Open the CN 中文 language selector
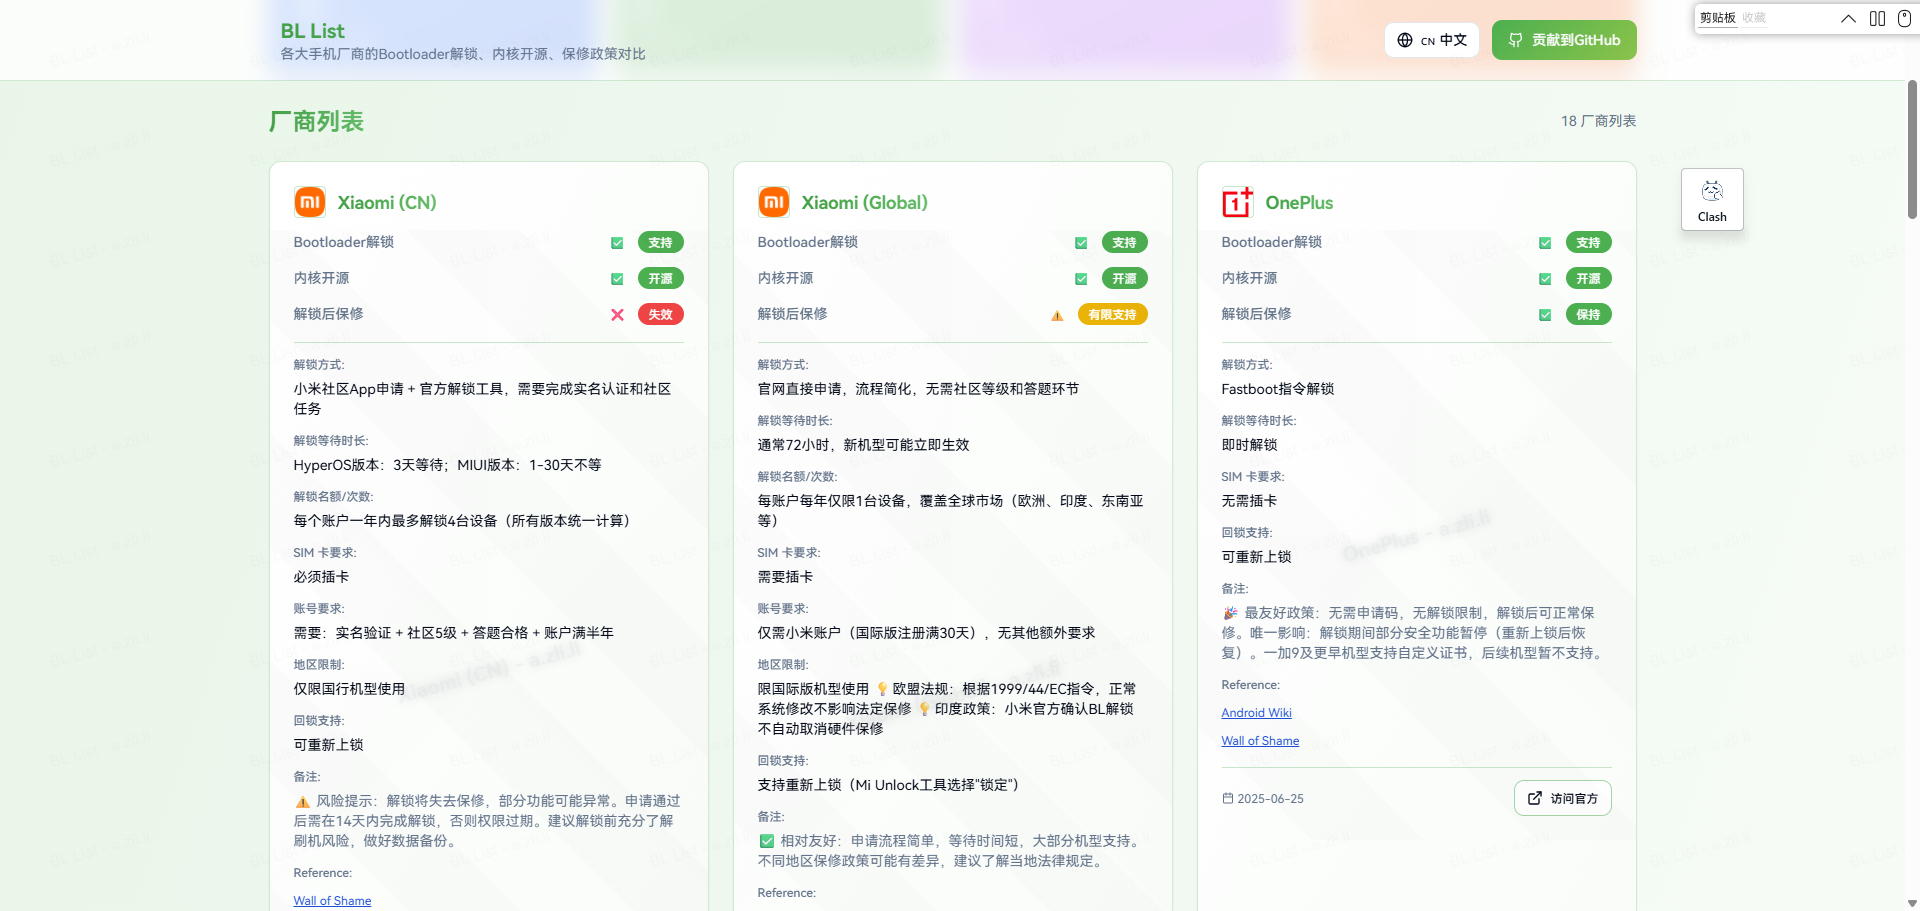 click(x=1432, y=40)
